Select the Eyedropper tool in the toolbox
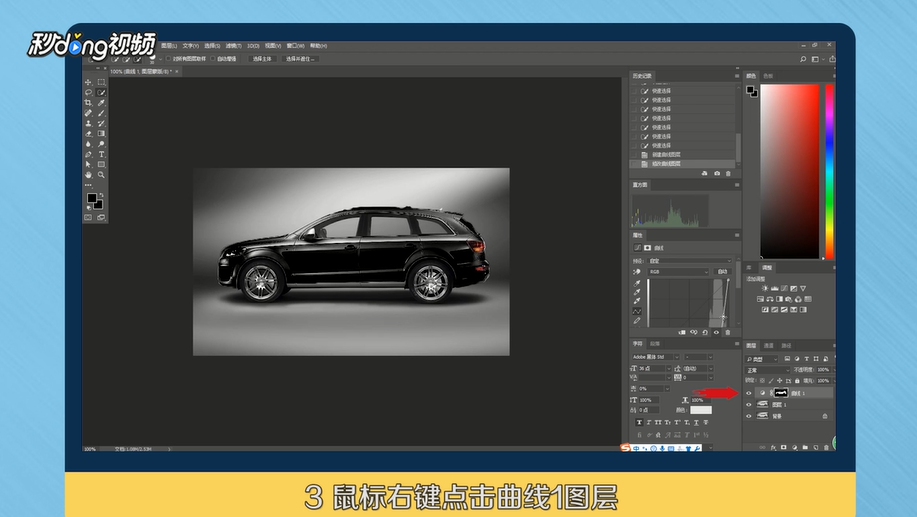 [101, 103]
